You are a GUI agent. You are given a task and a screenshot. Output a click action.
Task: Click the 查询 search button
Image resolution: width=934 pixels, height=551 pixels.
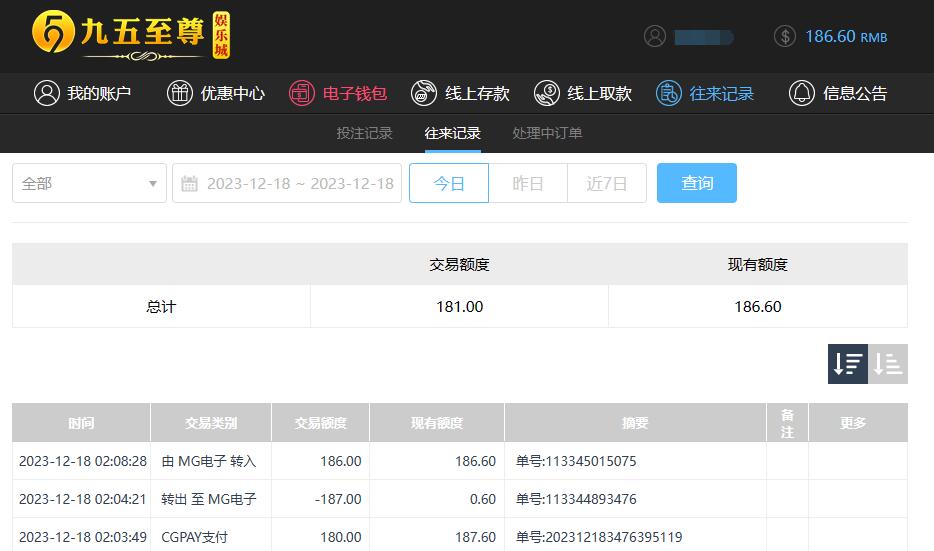pyautogui.click(x=697, y=183)
